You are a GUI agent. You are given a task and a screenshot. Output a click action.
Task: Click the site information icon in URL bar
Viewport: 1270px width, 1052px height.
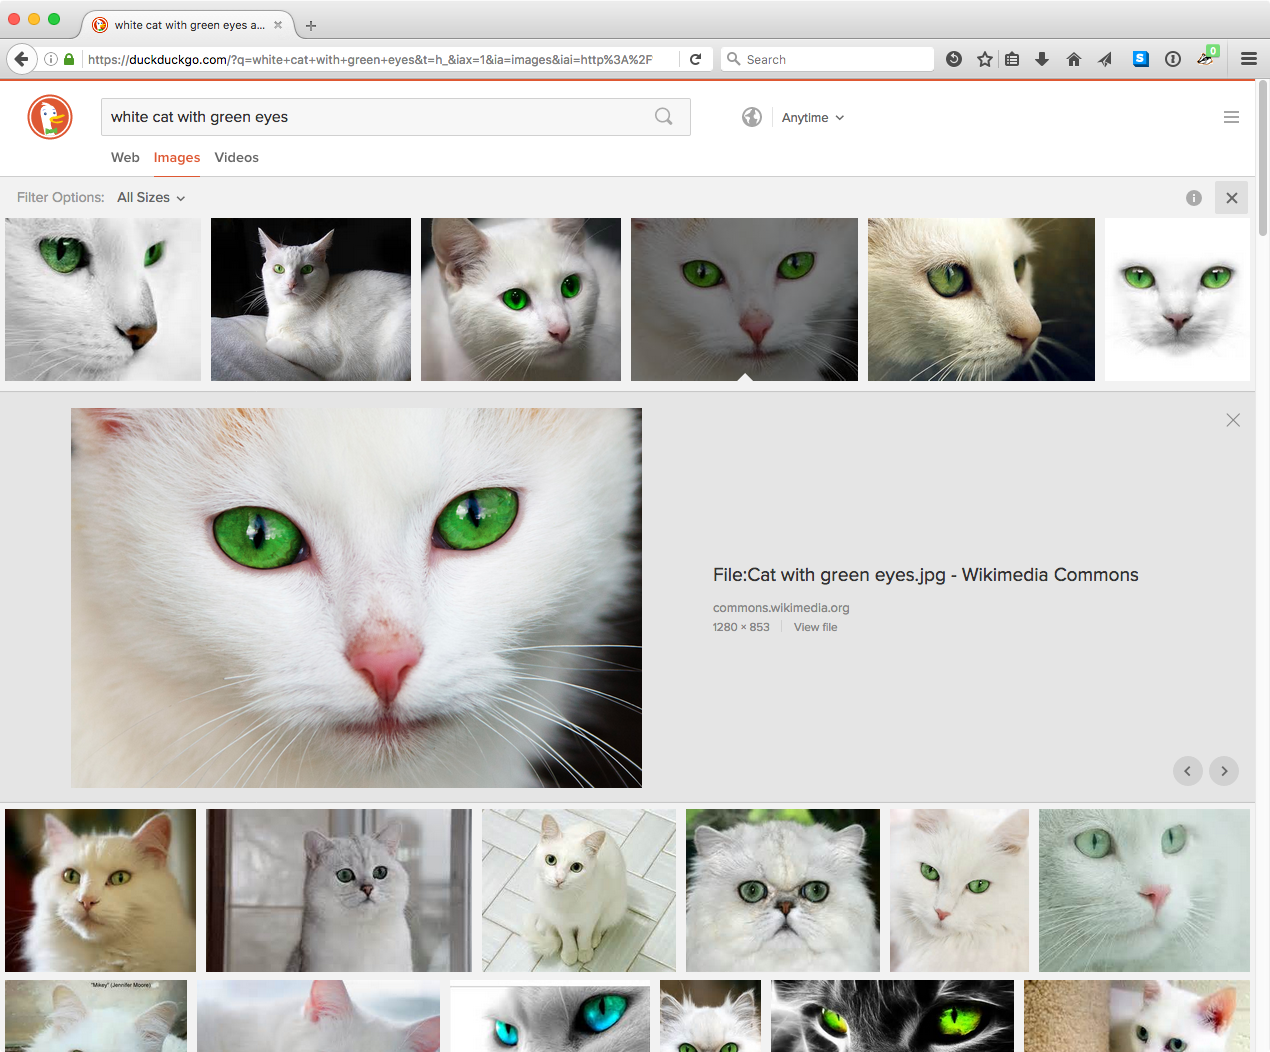[50, 59]
